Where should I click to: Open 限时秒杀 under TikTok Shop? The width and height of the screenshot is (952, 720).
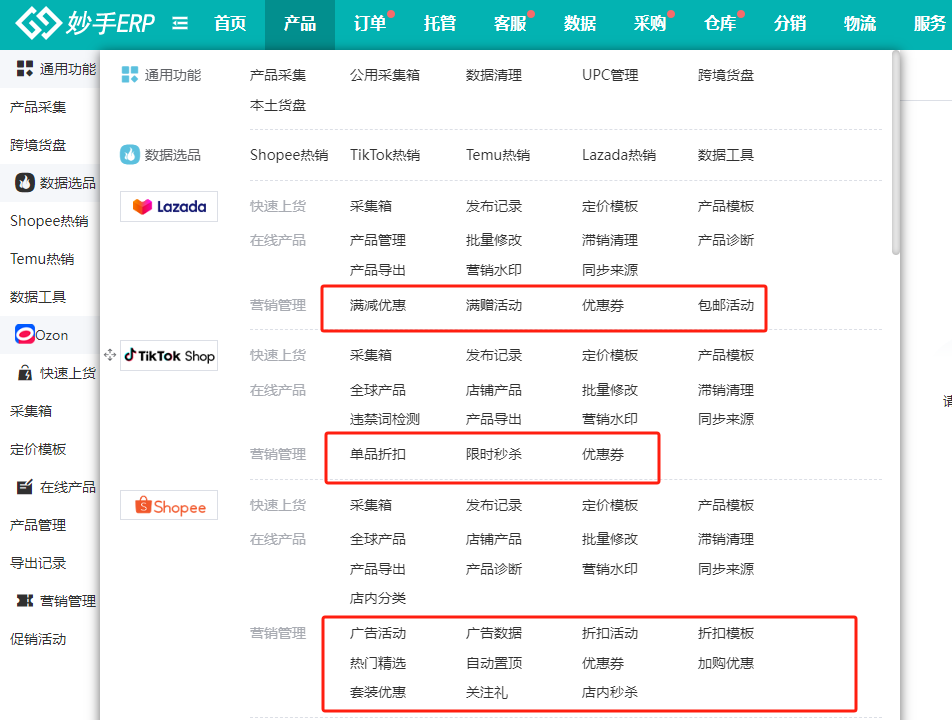coord(494,453)
